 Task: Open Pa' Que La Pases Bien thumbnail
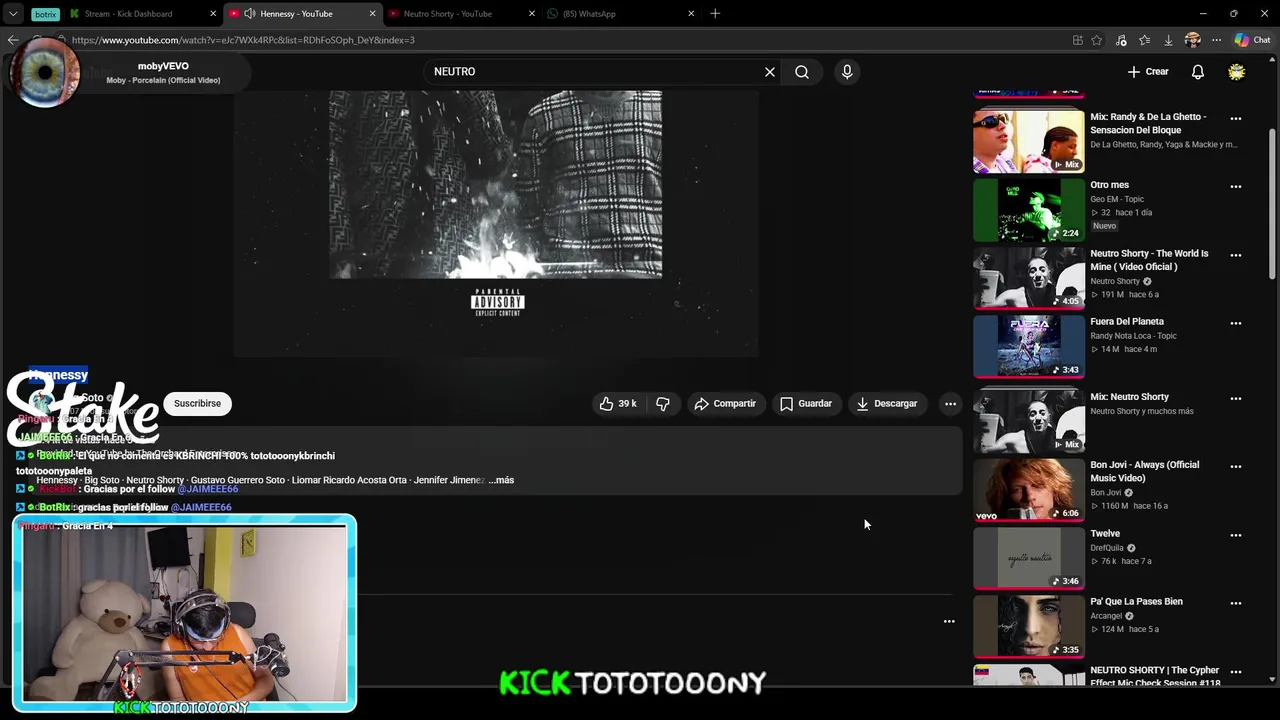coord(1029,626)
